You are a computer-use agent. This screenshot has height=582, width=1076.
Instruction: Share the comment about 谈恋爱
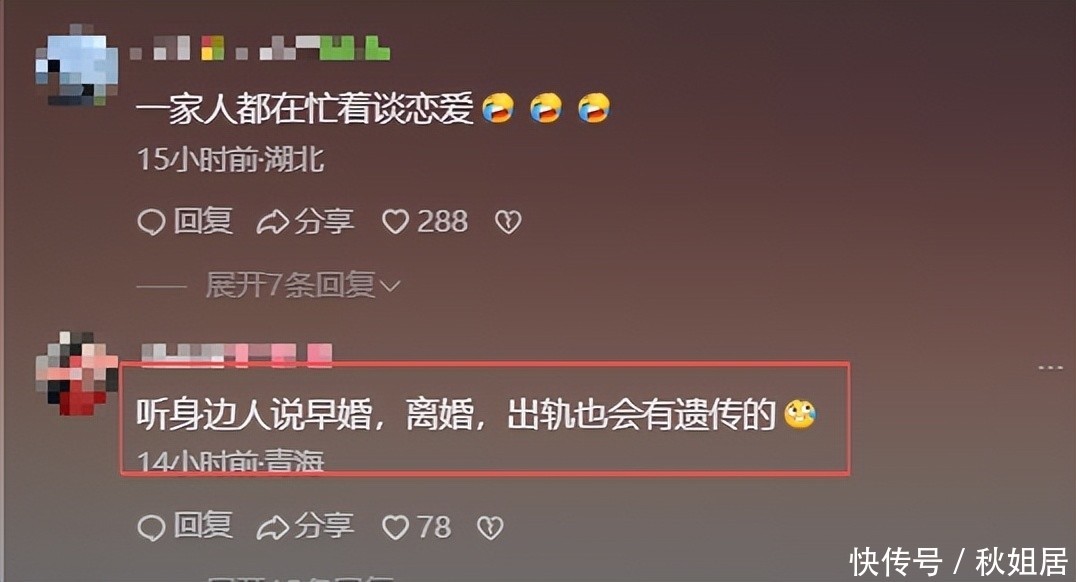(305, 222)
